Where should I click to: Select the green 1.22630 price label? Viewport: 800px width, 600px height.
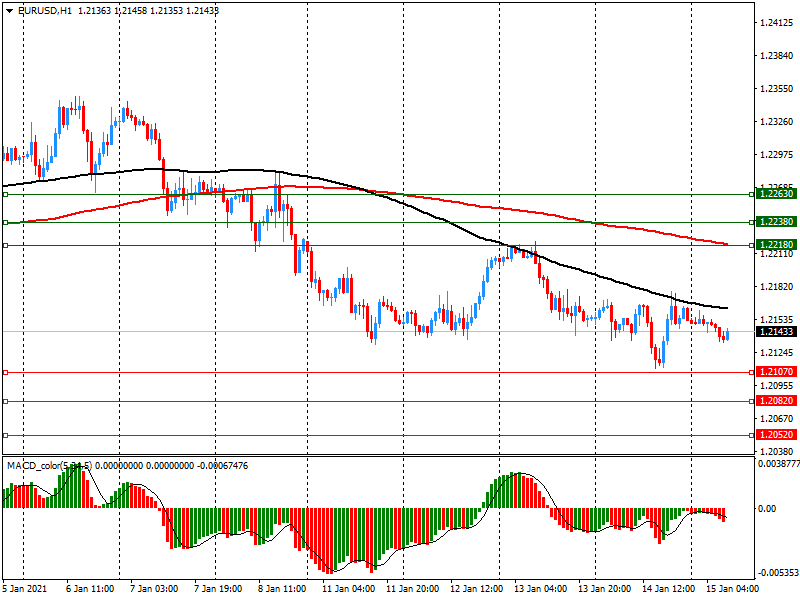(x=776, y=194)
